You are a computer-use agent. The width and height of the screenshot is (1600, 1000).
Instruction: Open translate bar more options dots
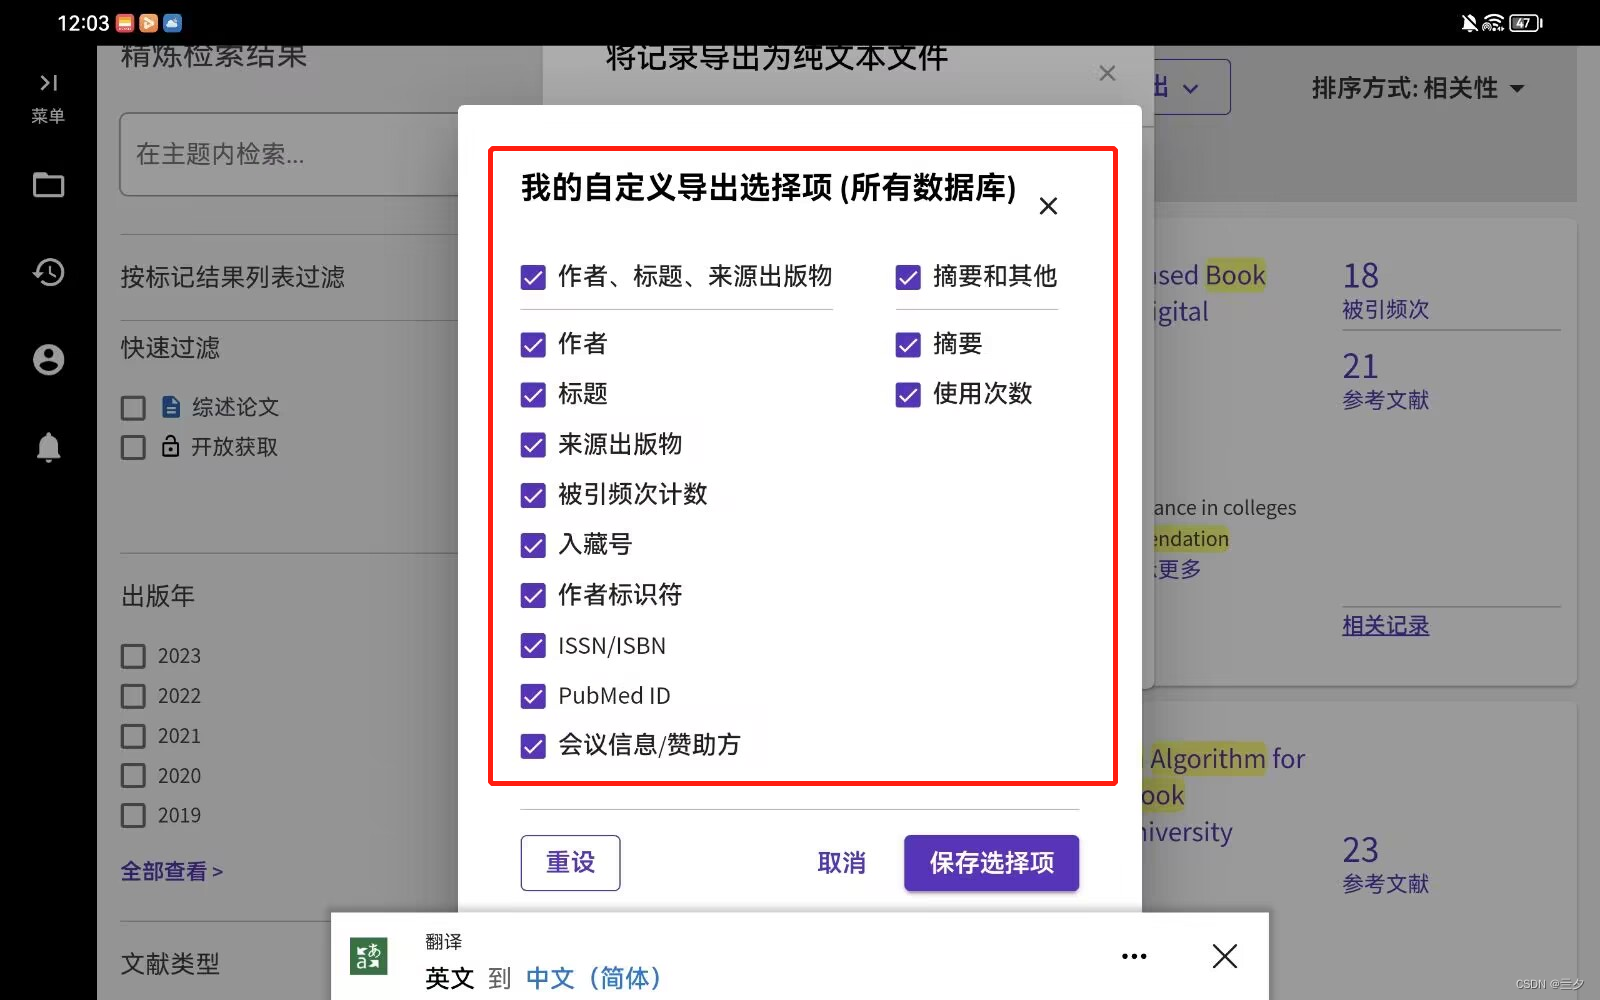click(1134, 956)
